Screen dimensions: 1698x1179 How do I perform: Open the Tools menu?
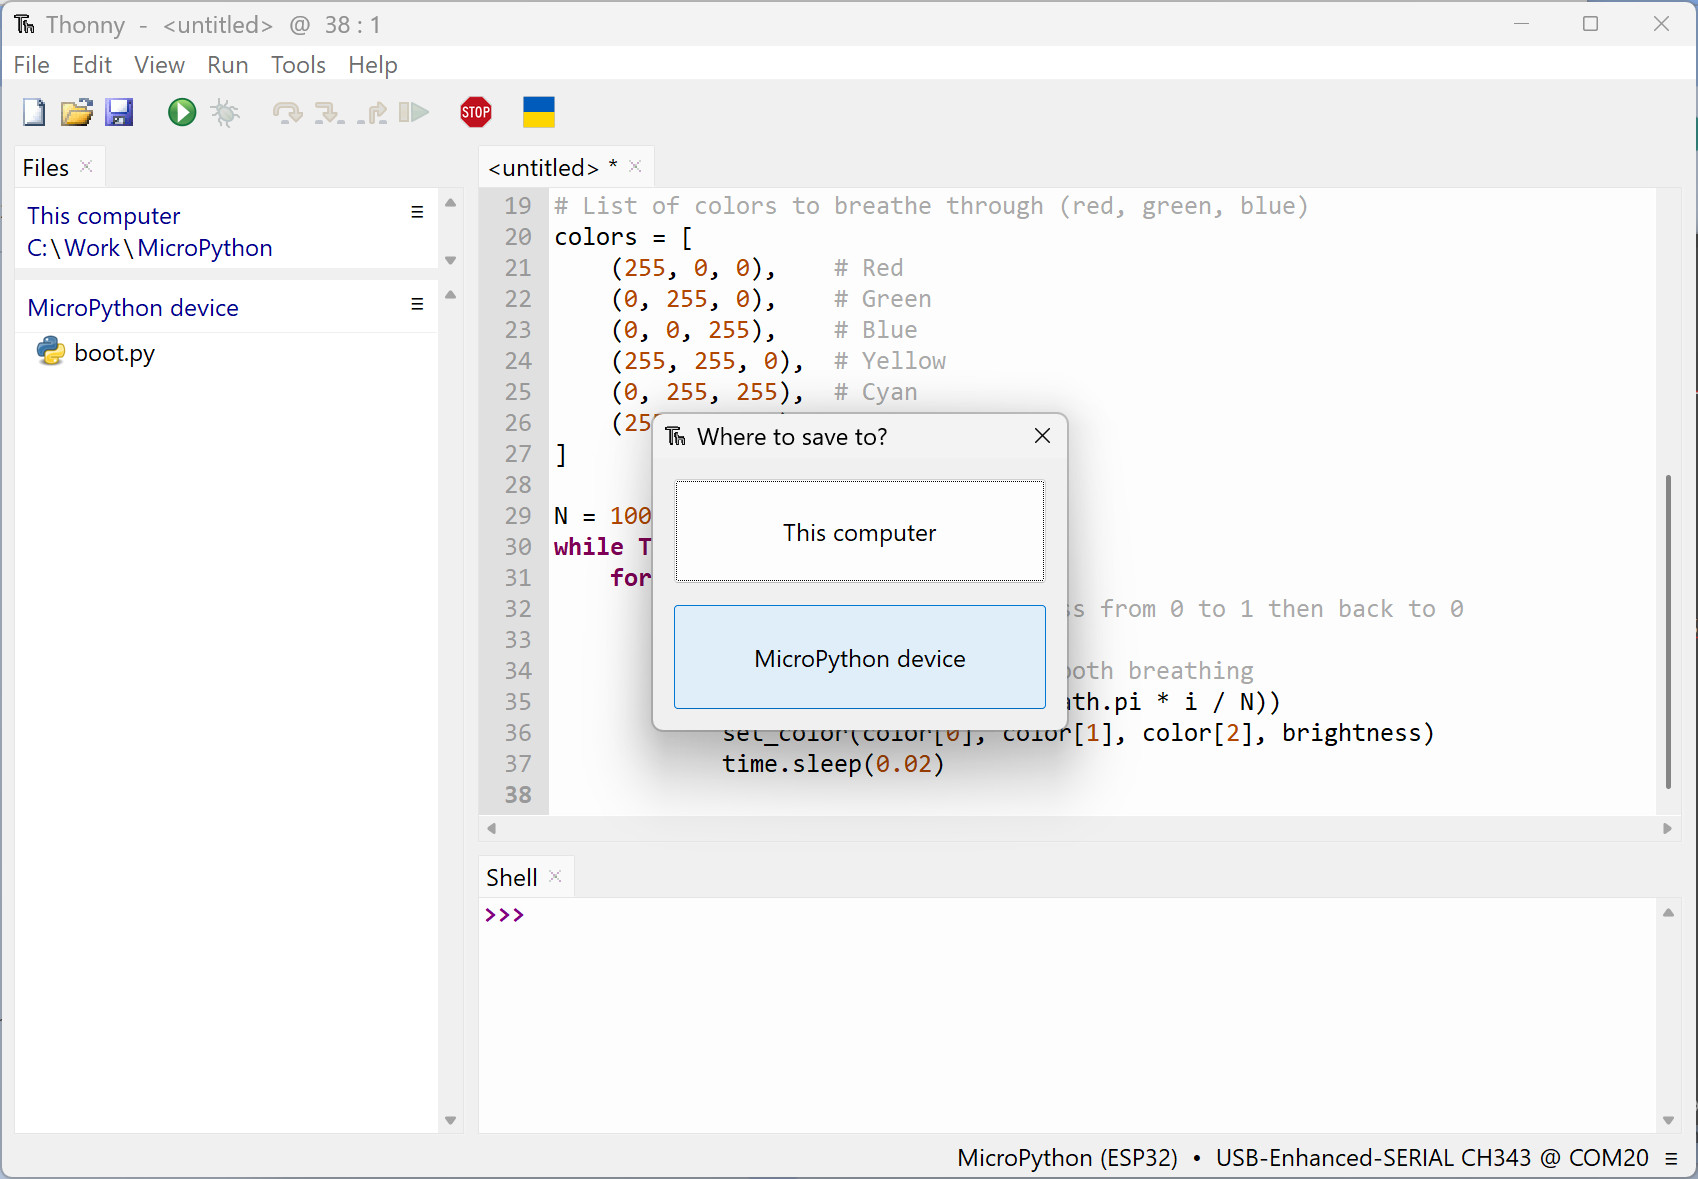coord(298,65)
